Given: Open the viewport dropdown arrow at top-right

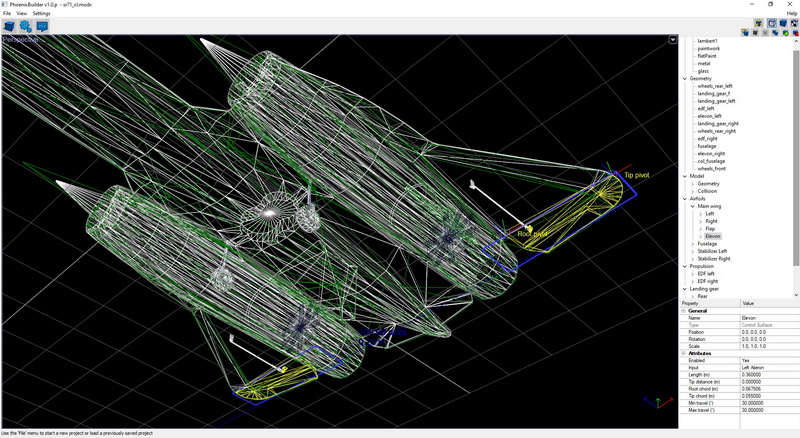Looking at the screenshot, I should click(x=673, y=40).
